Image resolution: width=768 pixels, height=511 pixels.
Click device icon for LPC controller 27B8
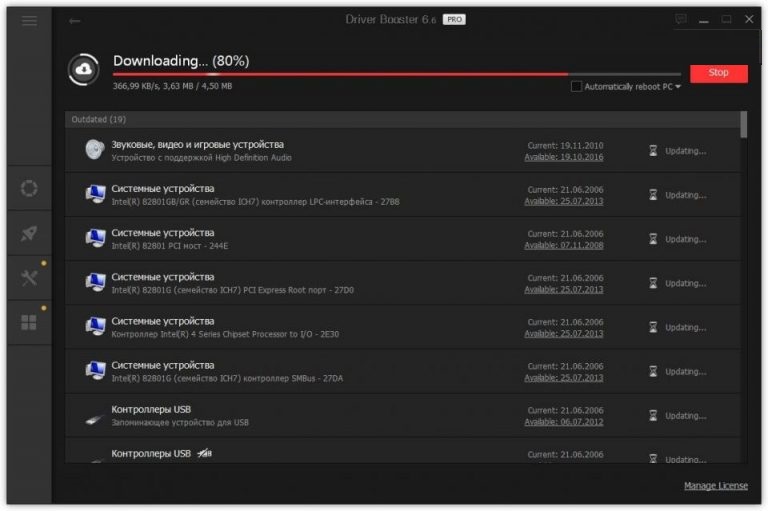(95, 194)
